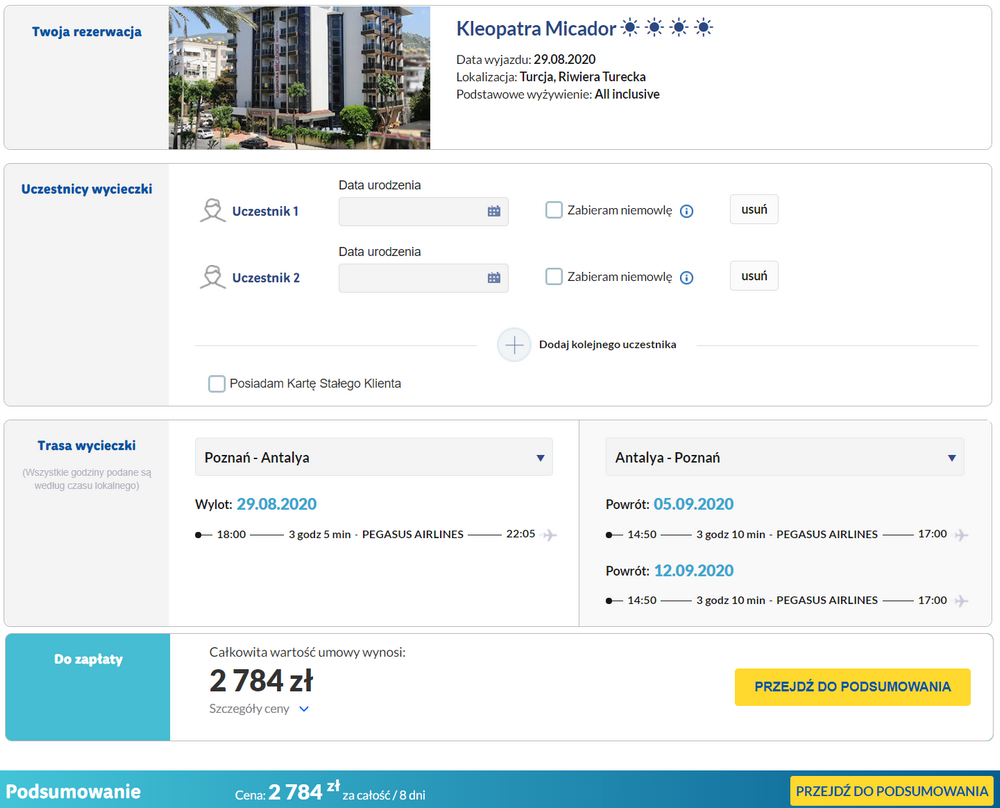The width and height of the screenshot is (1000, 808).
Task: Open calendar icon for Uczestnik 1 birth date
Action: [494, 211]
